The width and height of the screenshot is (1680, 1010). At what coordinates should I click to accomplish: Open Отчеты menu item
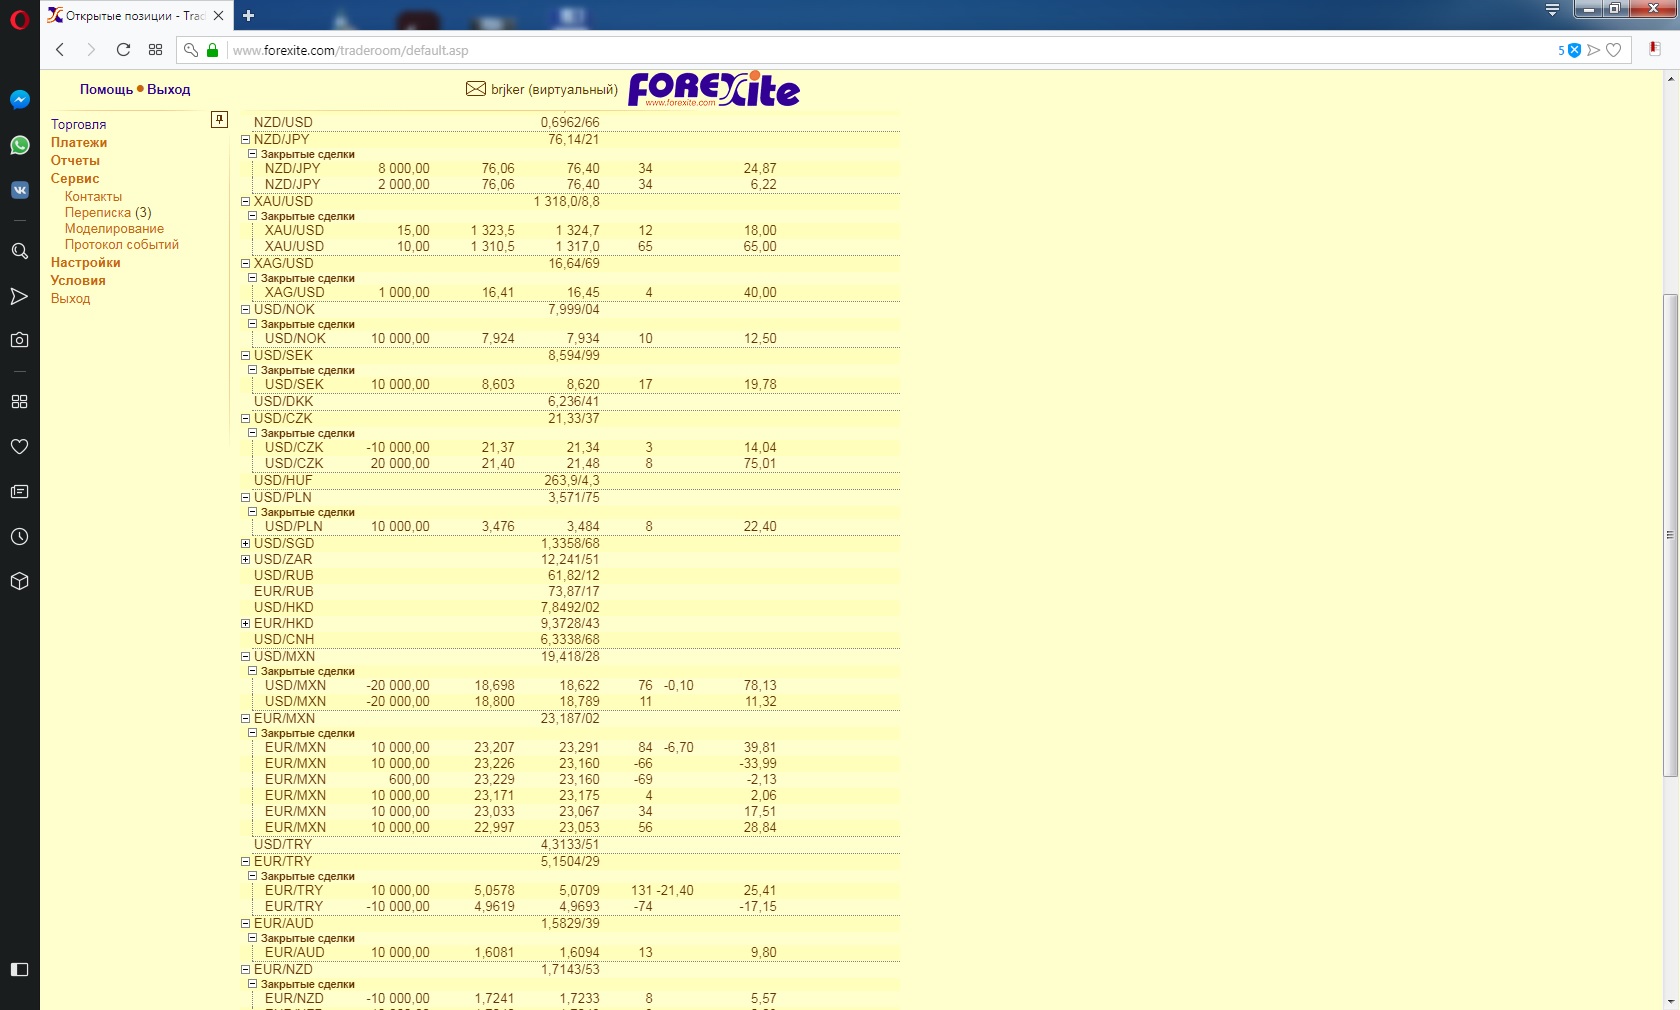[75, 160]
